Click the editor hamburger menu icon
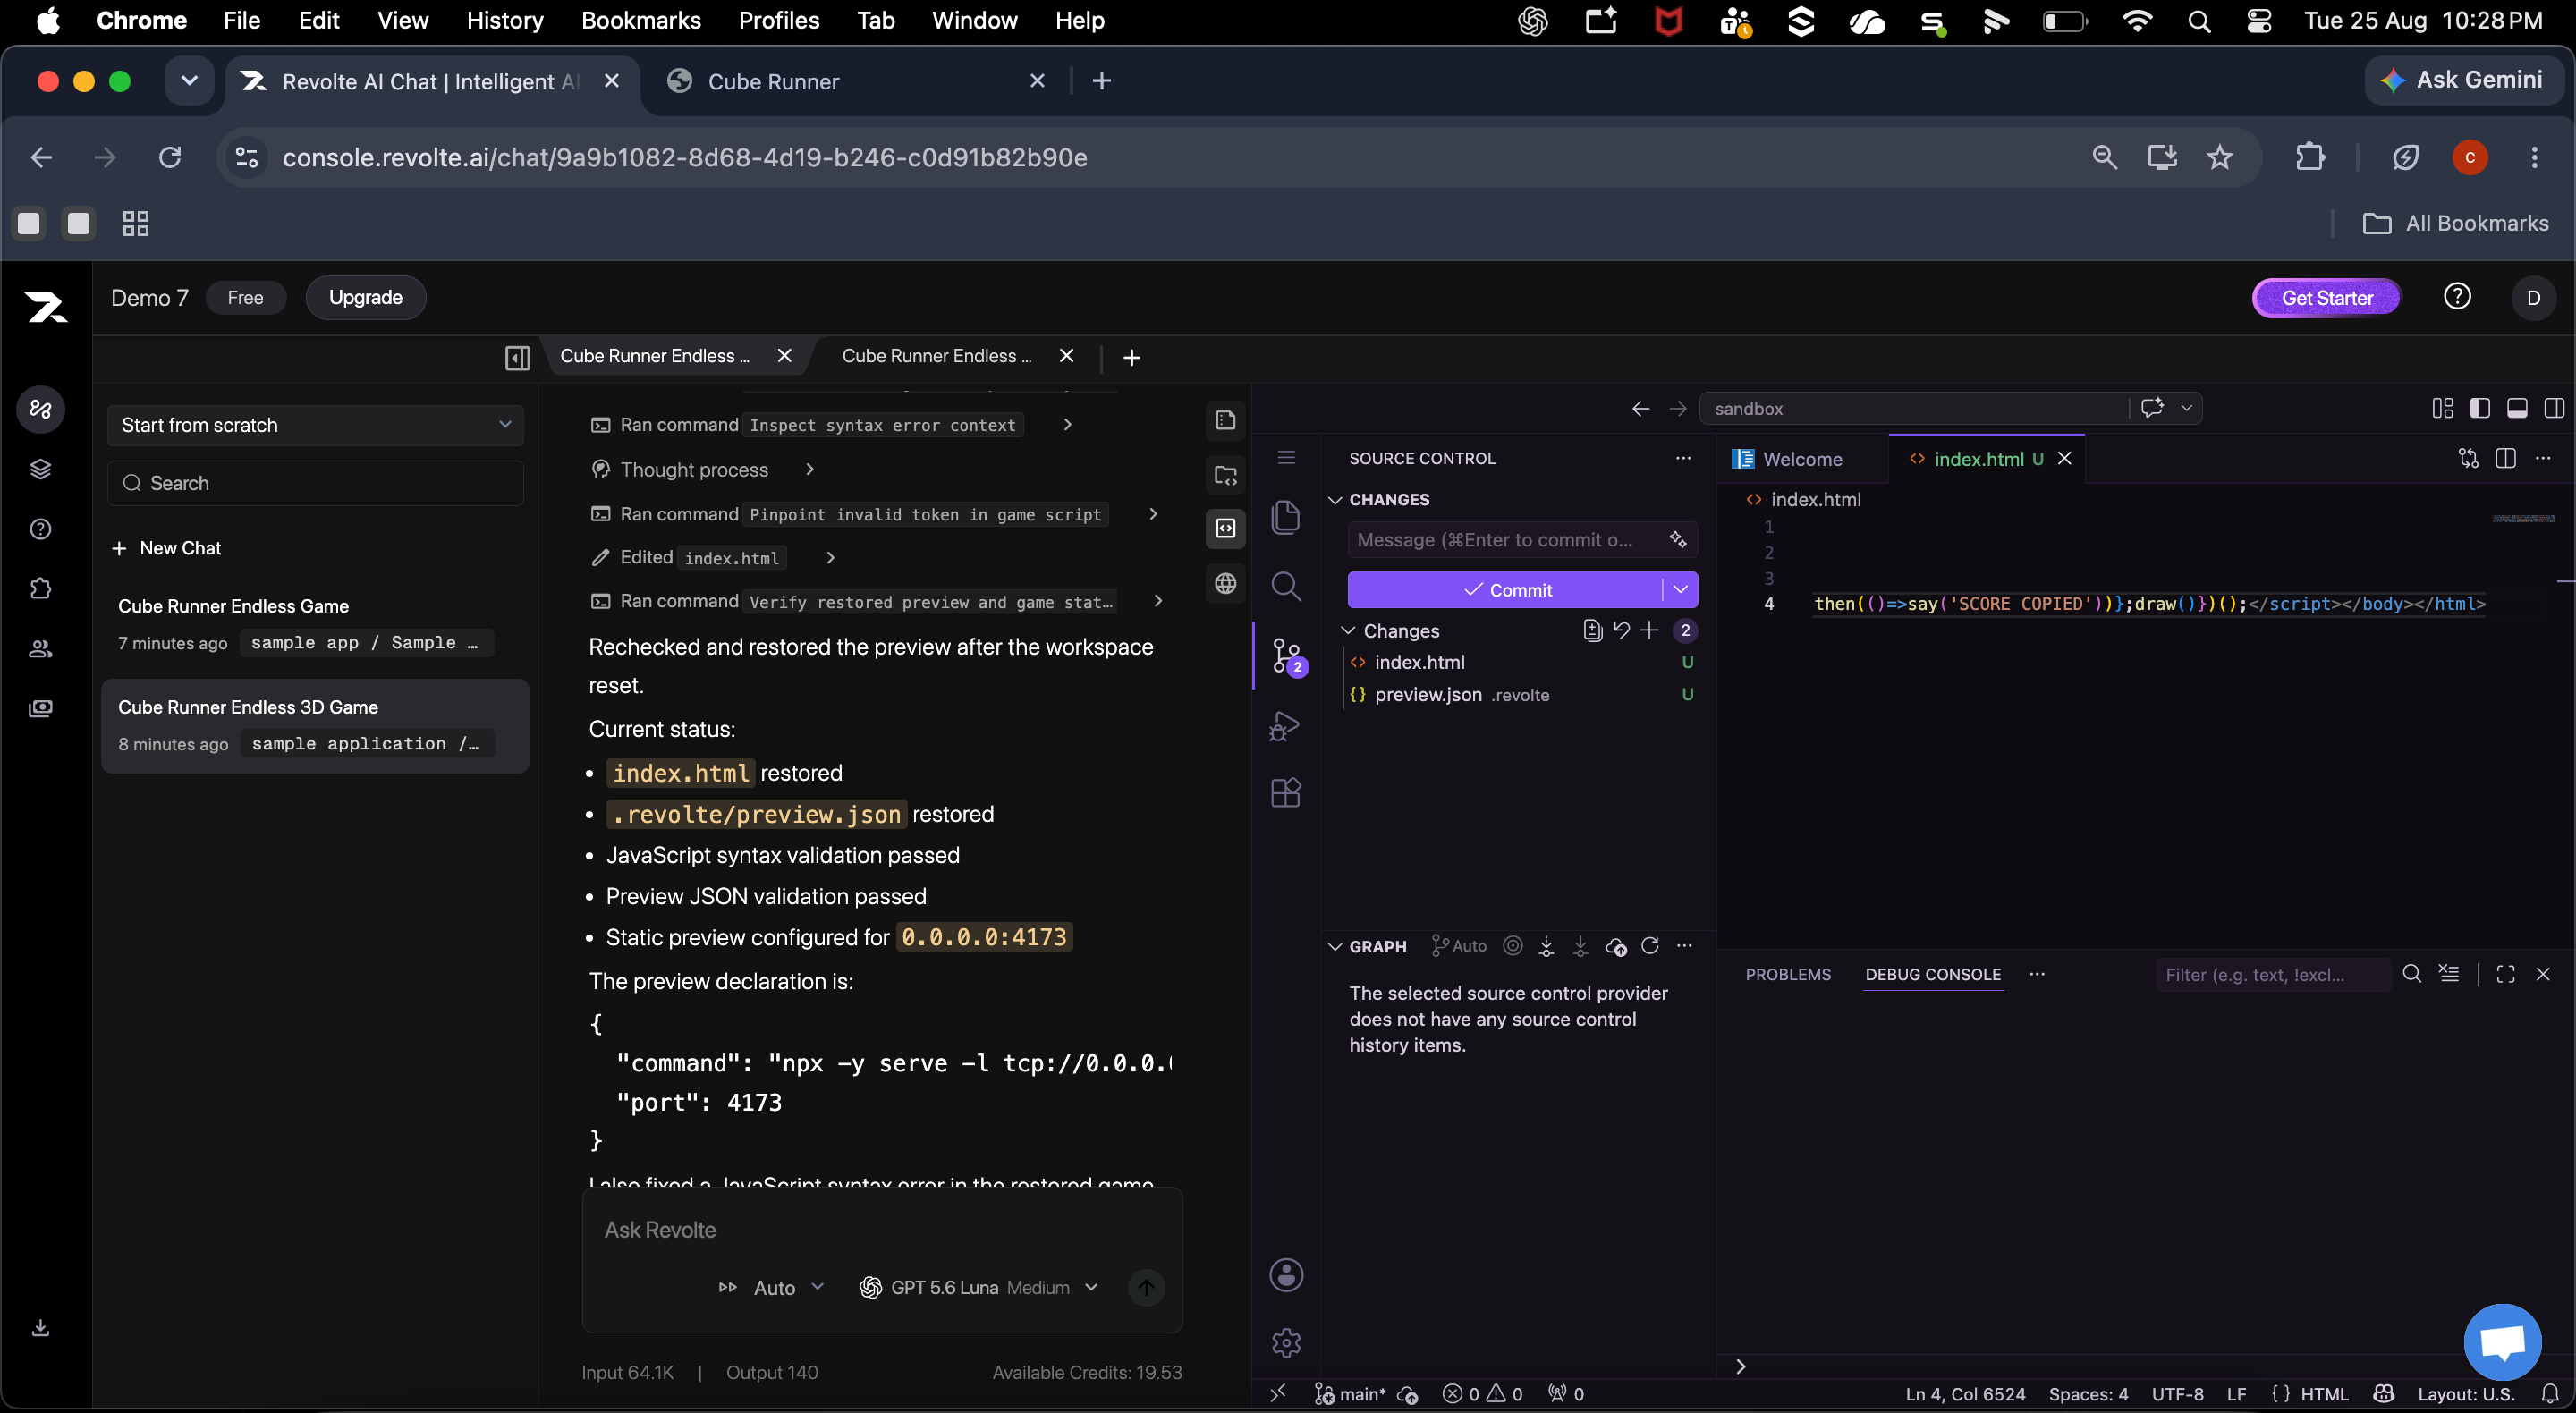The width and height of the screenshot is (2576, 1413). 1286,458
